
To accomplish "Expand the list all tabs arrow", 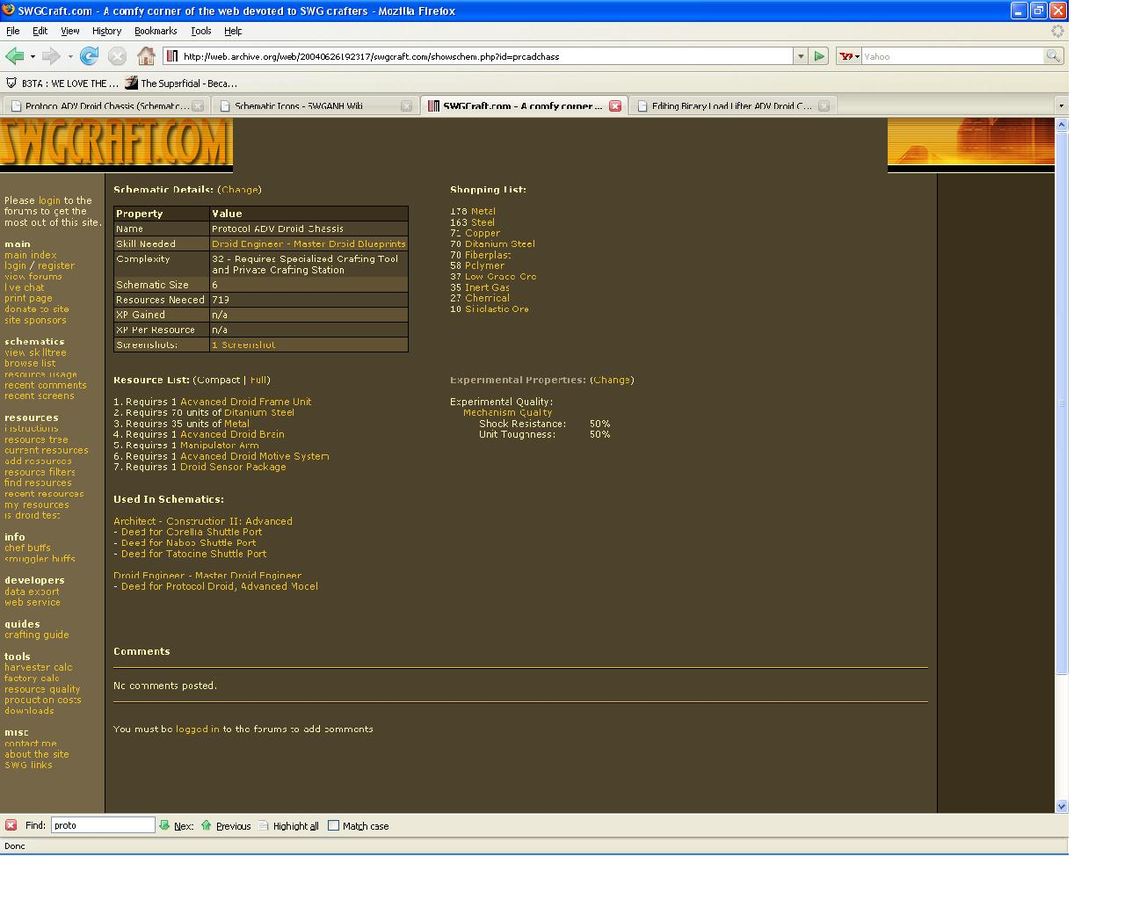I will (x=1060, y=106).
